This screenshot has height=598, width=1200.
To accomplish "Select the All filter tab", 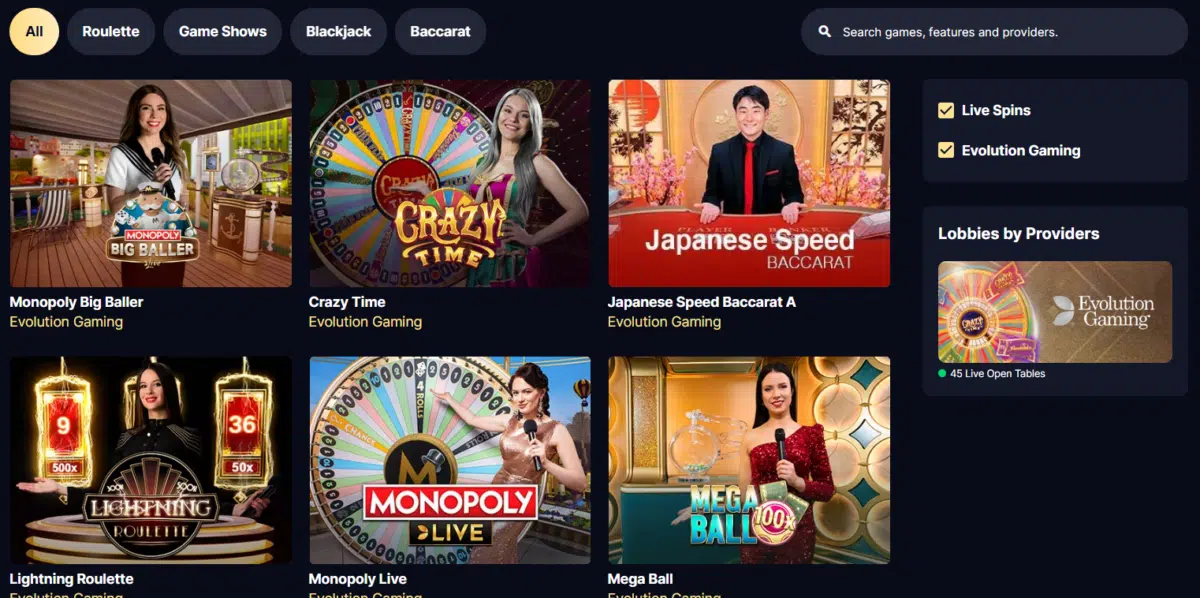I will (34, 31).
